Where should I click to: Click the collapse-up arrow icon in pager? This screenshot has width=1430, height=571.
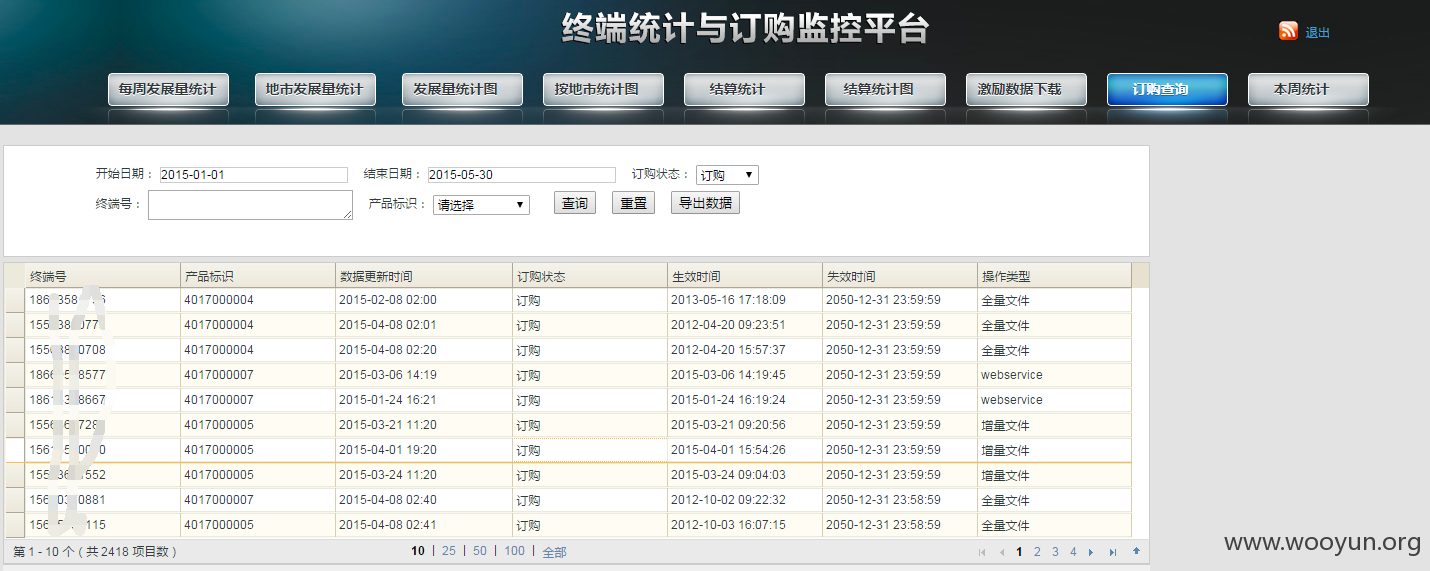(x=1136, y=551)
